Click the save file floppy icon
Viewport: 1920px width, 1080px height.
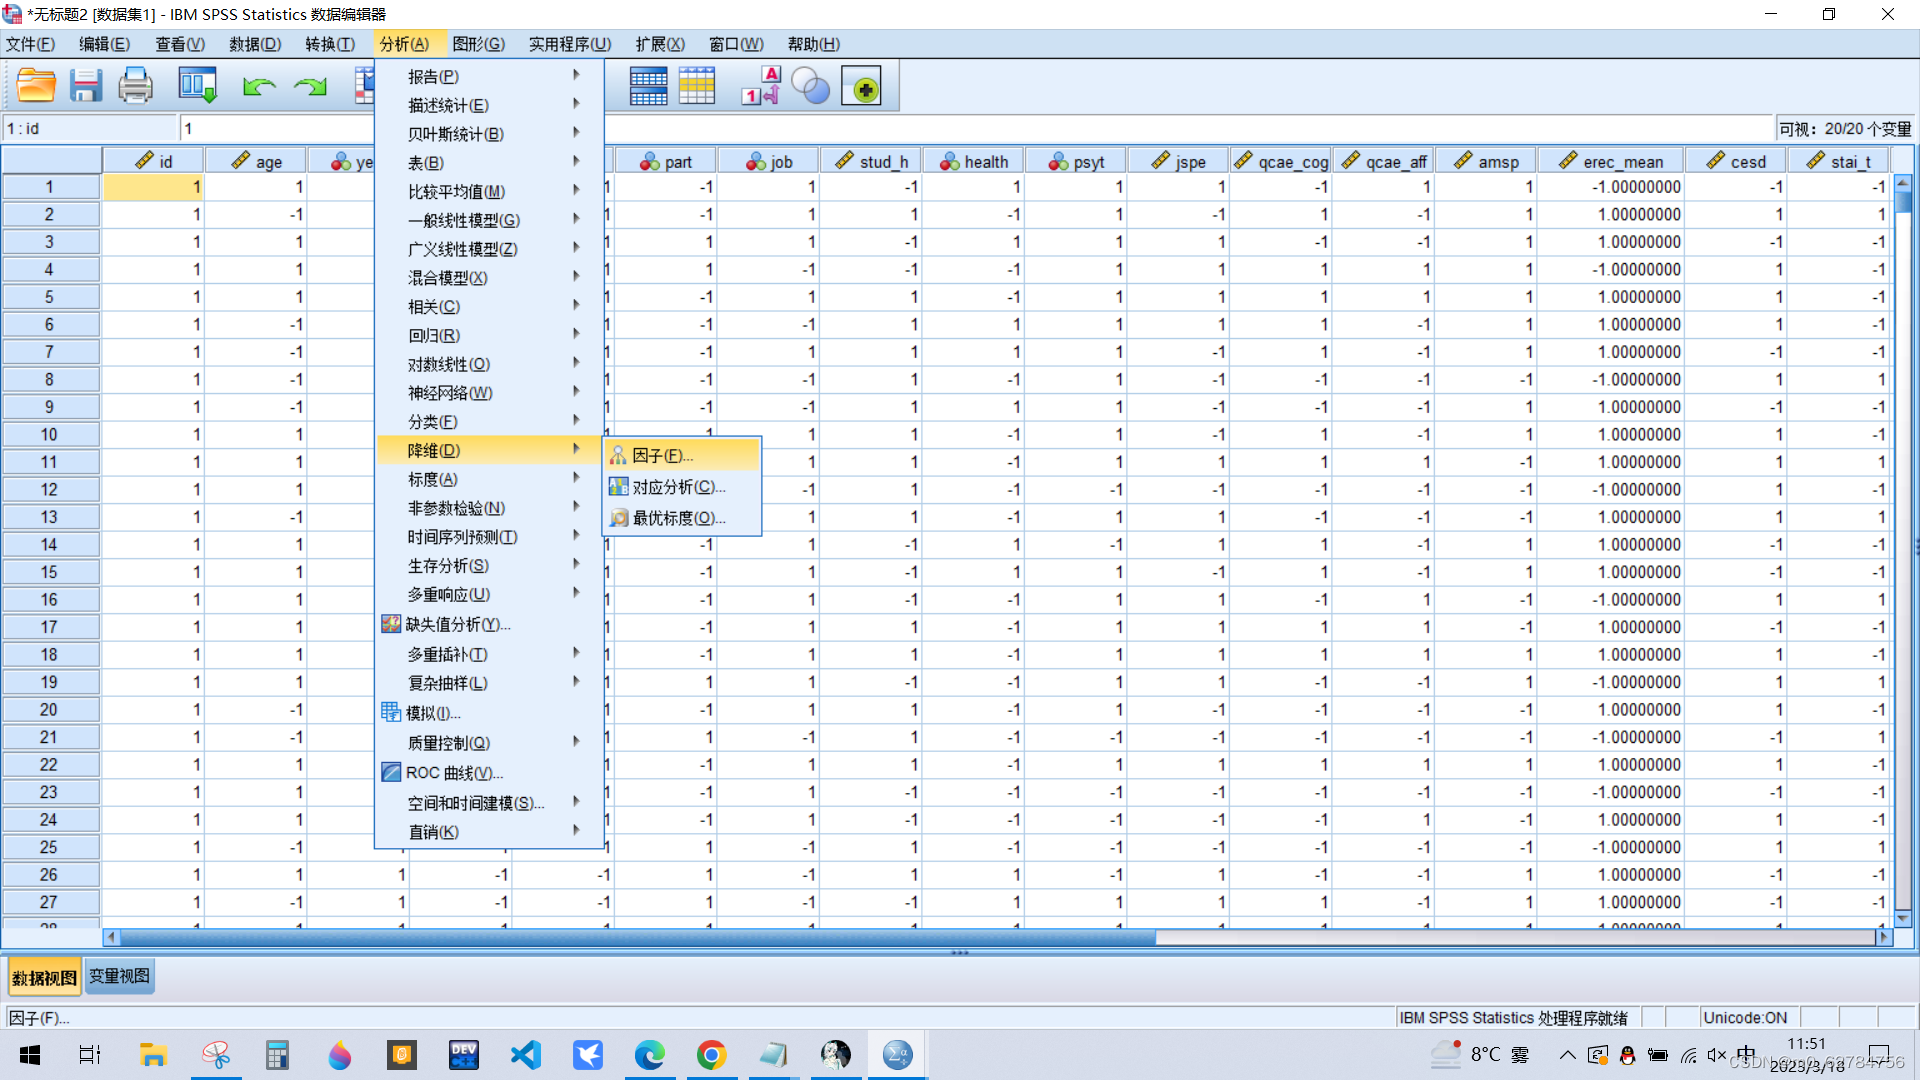[86, 86]
